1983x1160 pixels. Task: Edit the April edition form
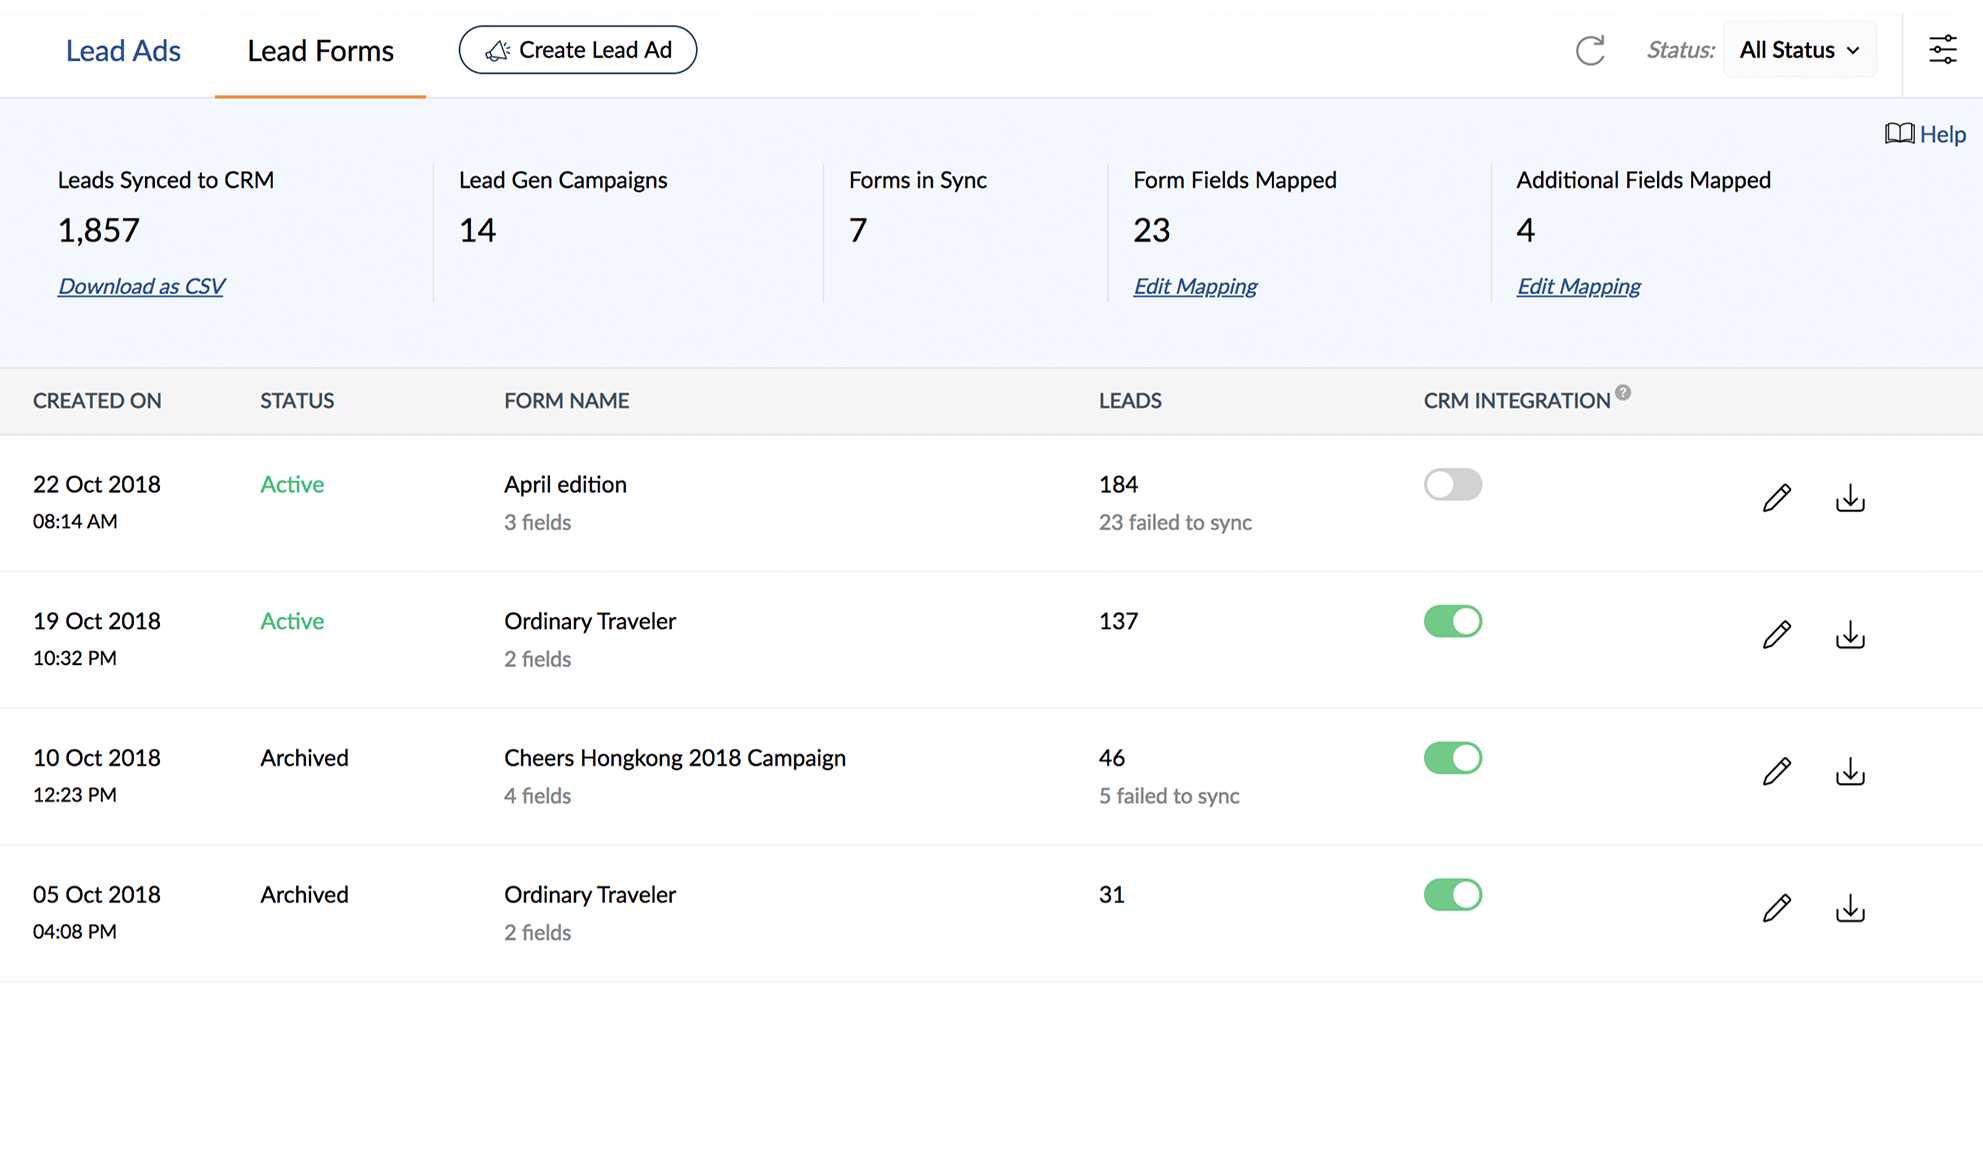click(1777, 497)
